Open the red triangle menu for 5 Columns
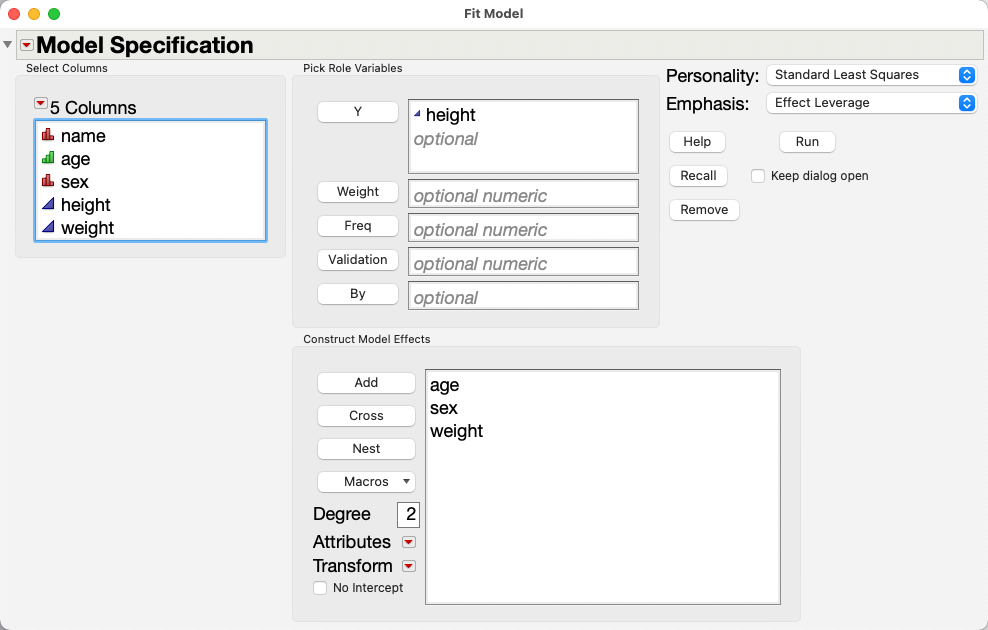The height and width of the screenshot is (630, 988). click(x=40, y=103)
